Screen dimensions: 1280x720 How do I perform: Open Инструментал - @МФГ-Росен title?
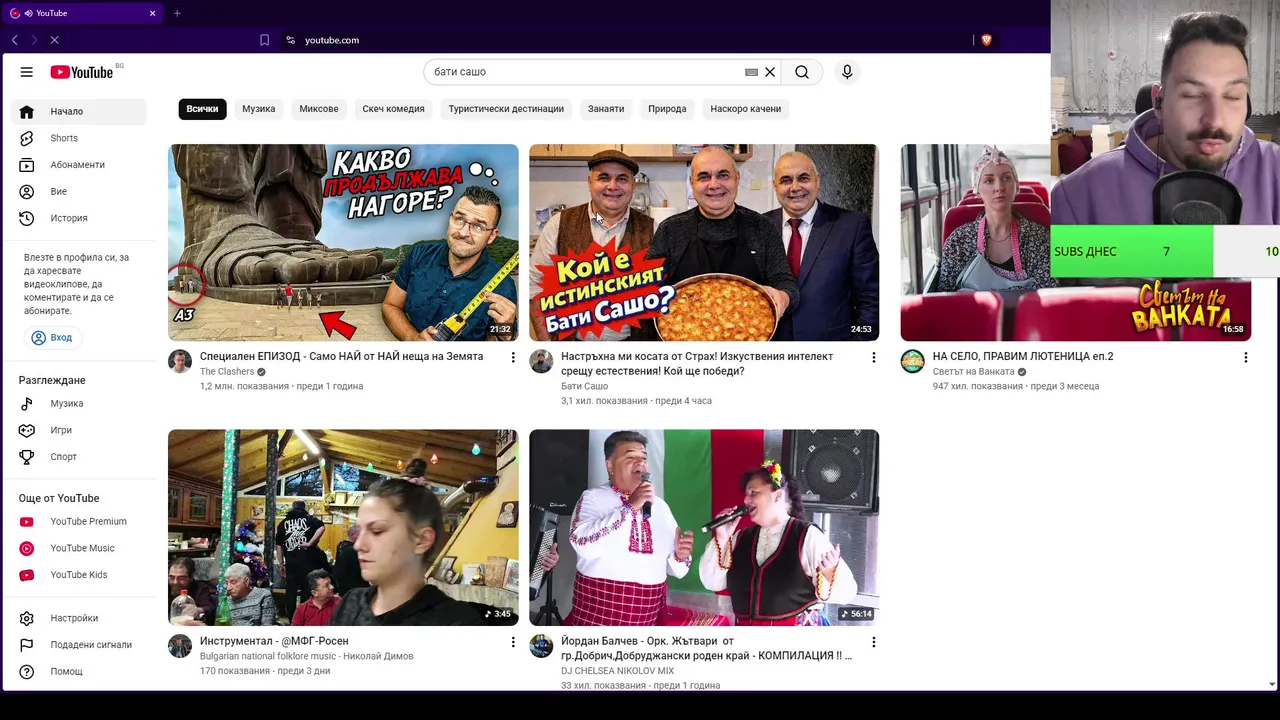coord(274,641)
